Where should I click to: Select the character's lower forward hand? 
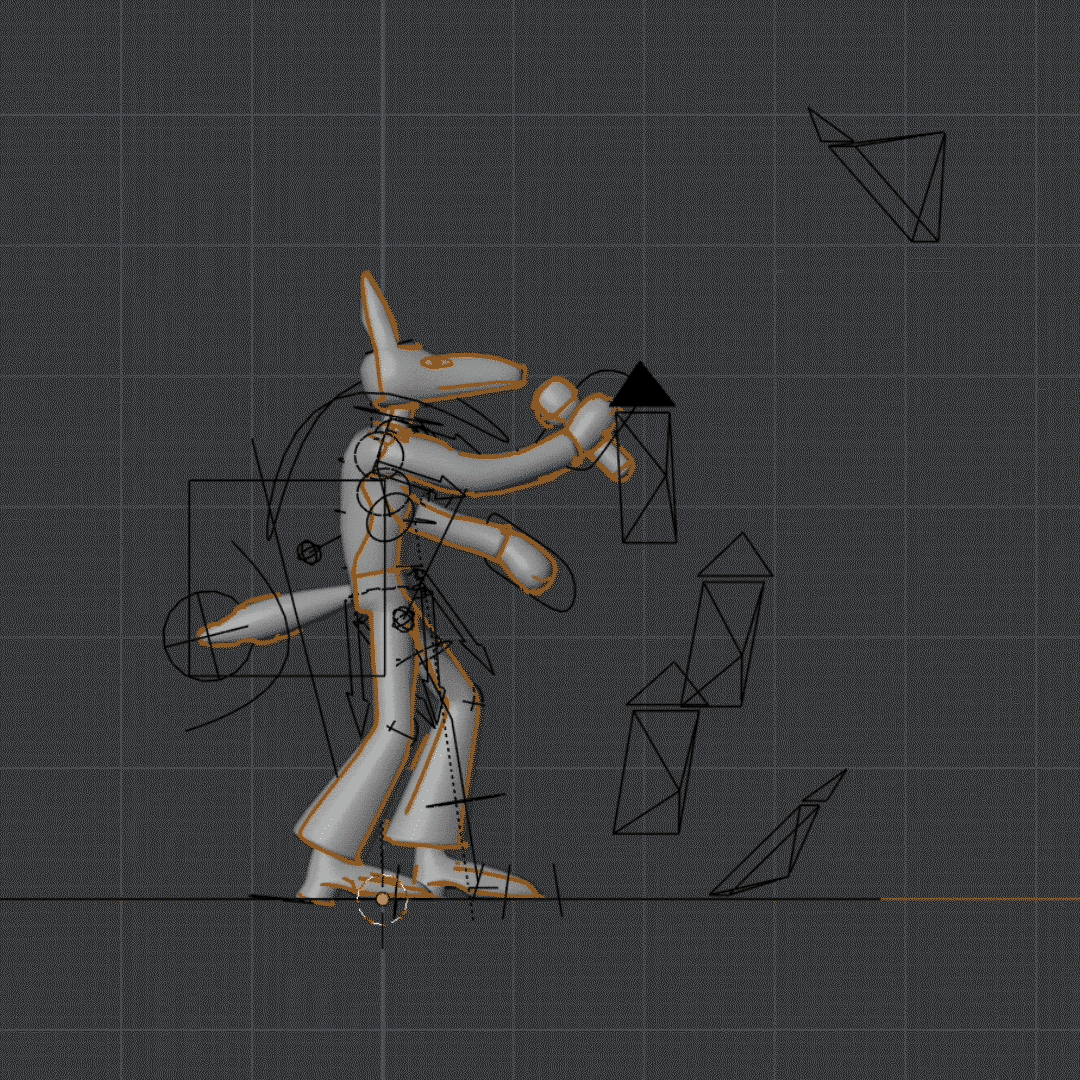tap(527, 563)
